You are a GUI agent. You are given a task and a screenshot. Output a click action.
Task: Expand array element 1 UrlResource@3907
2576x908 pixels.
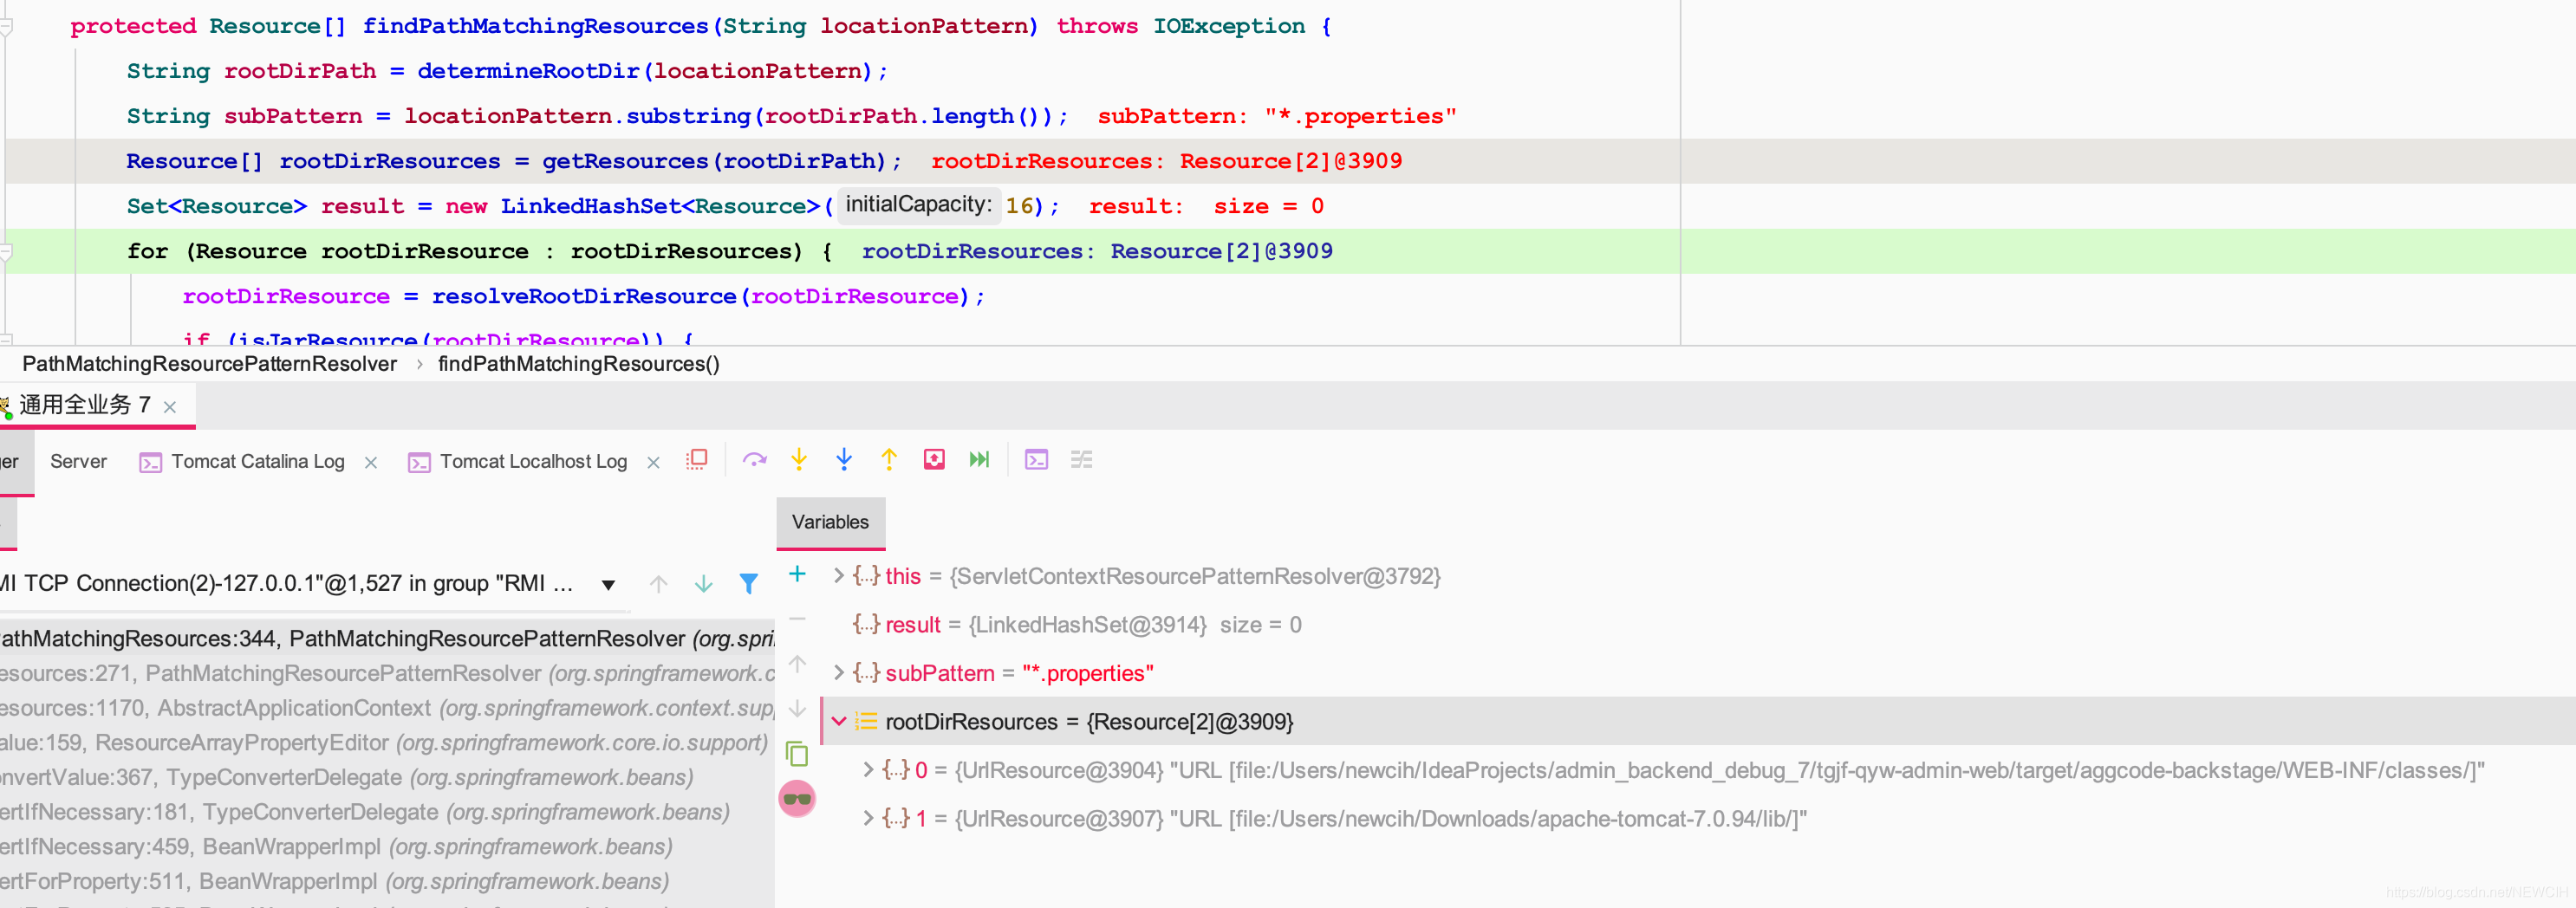click(x=868, y=818)
